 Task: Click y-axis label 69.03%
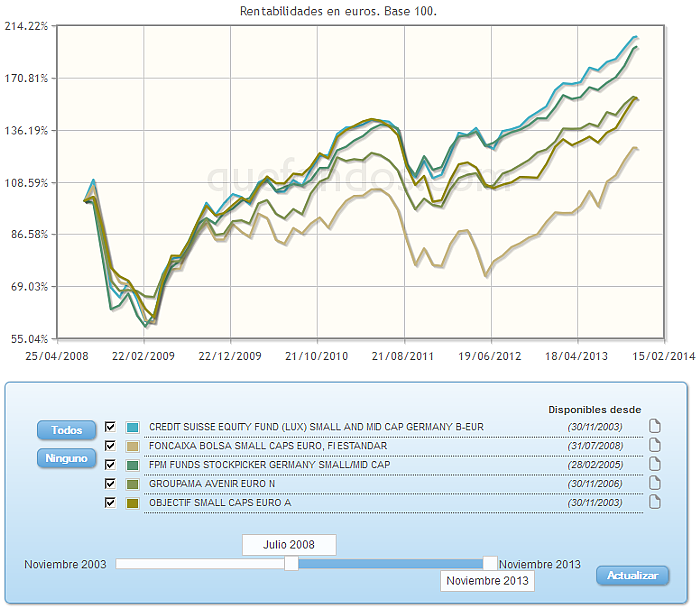pyautogui.click(x=29, y=287)
